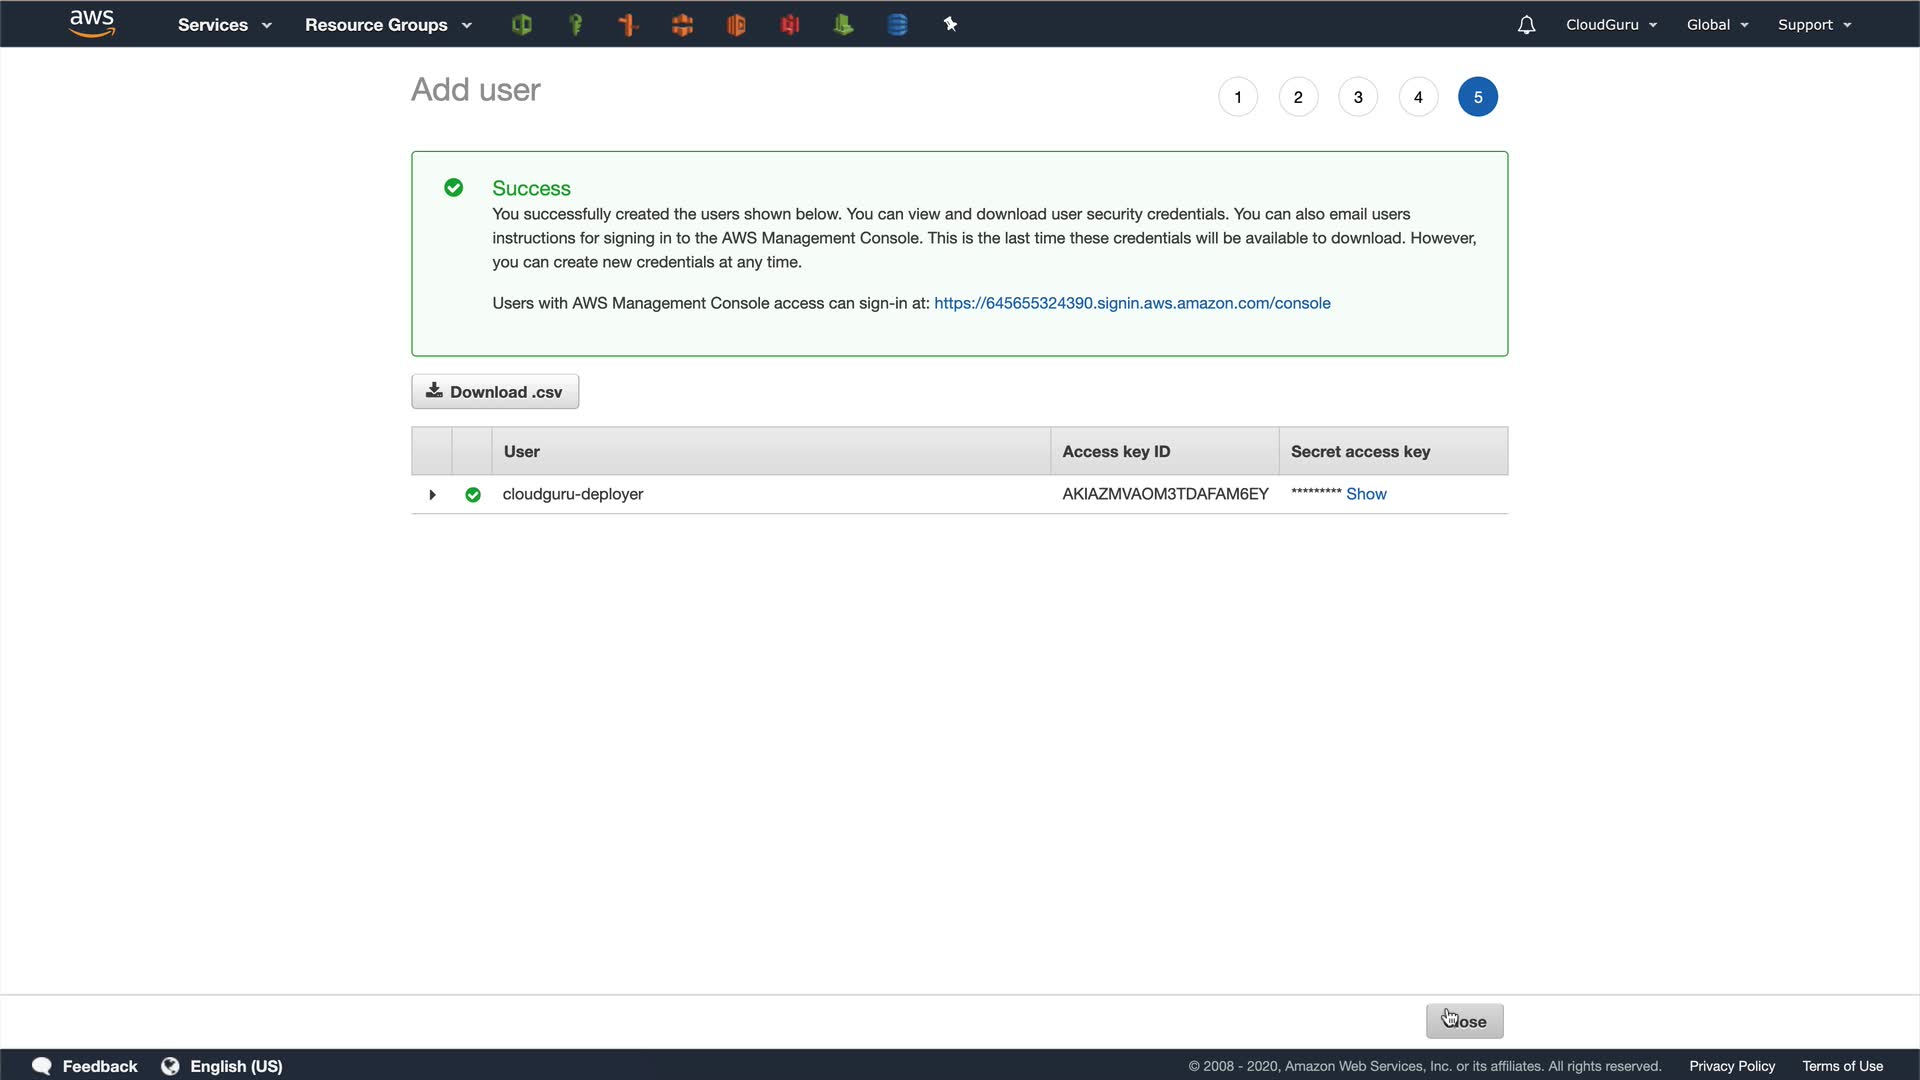Open the red S3 service shortcut

[790, 25]
